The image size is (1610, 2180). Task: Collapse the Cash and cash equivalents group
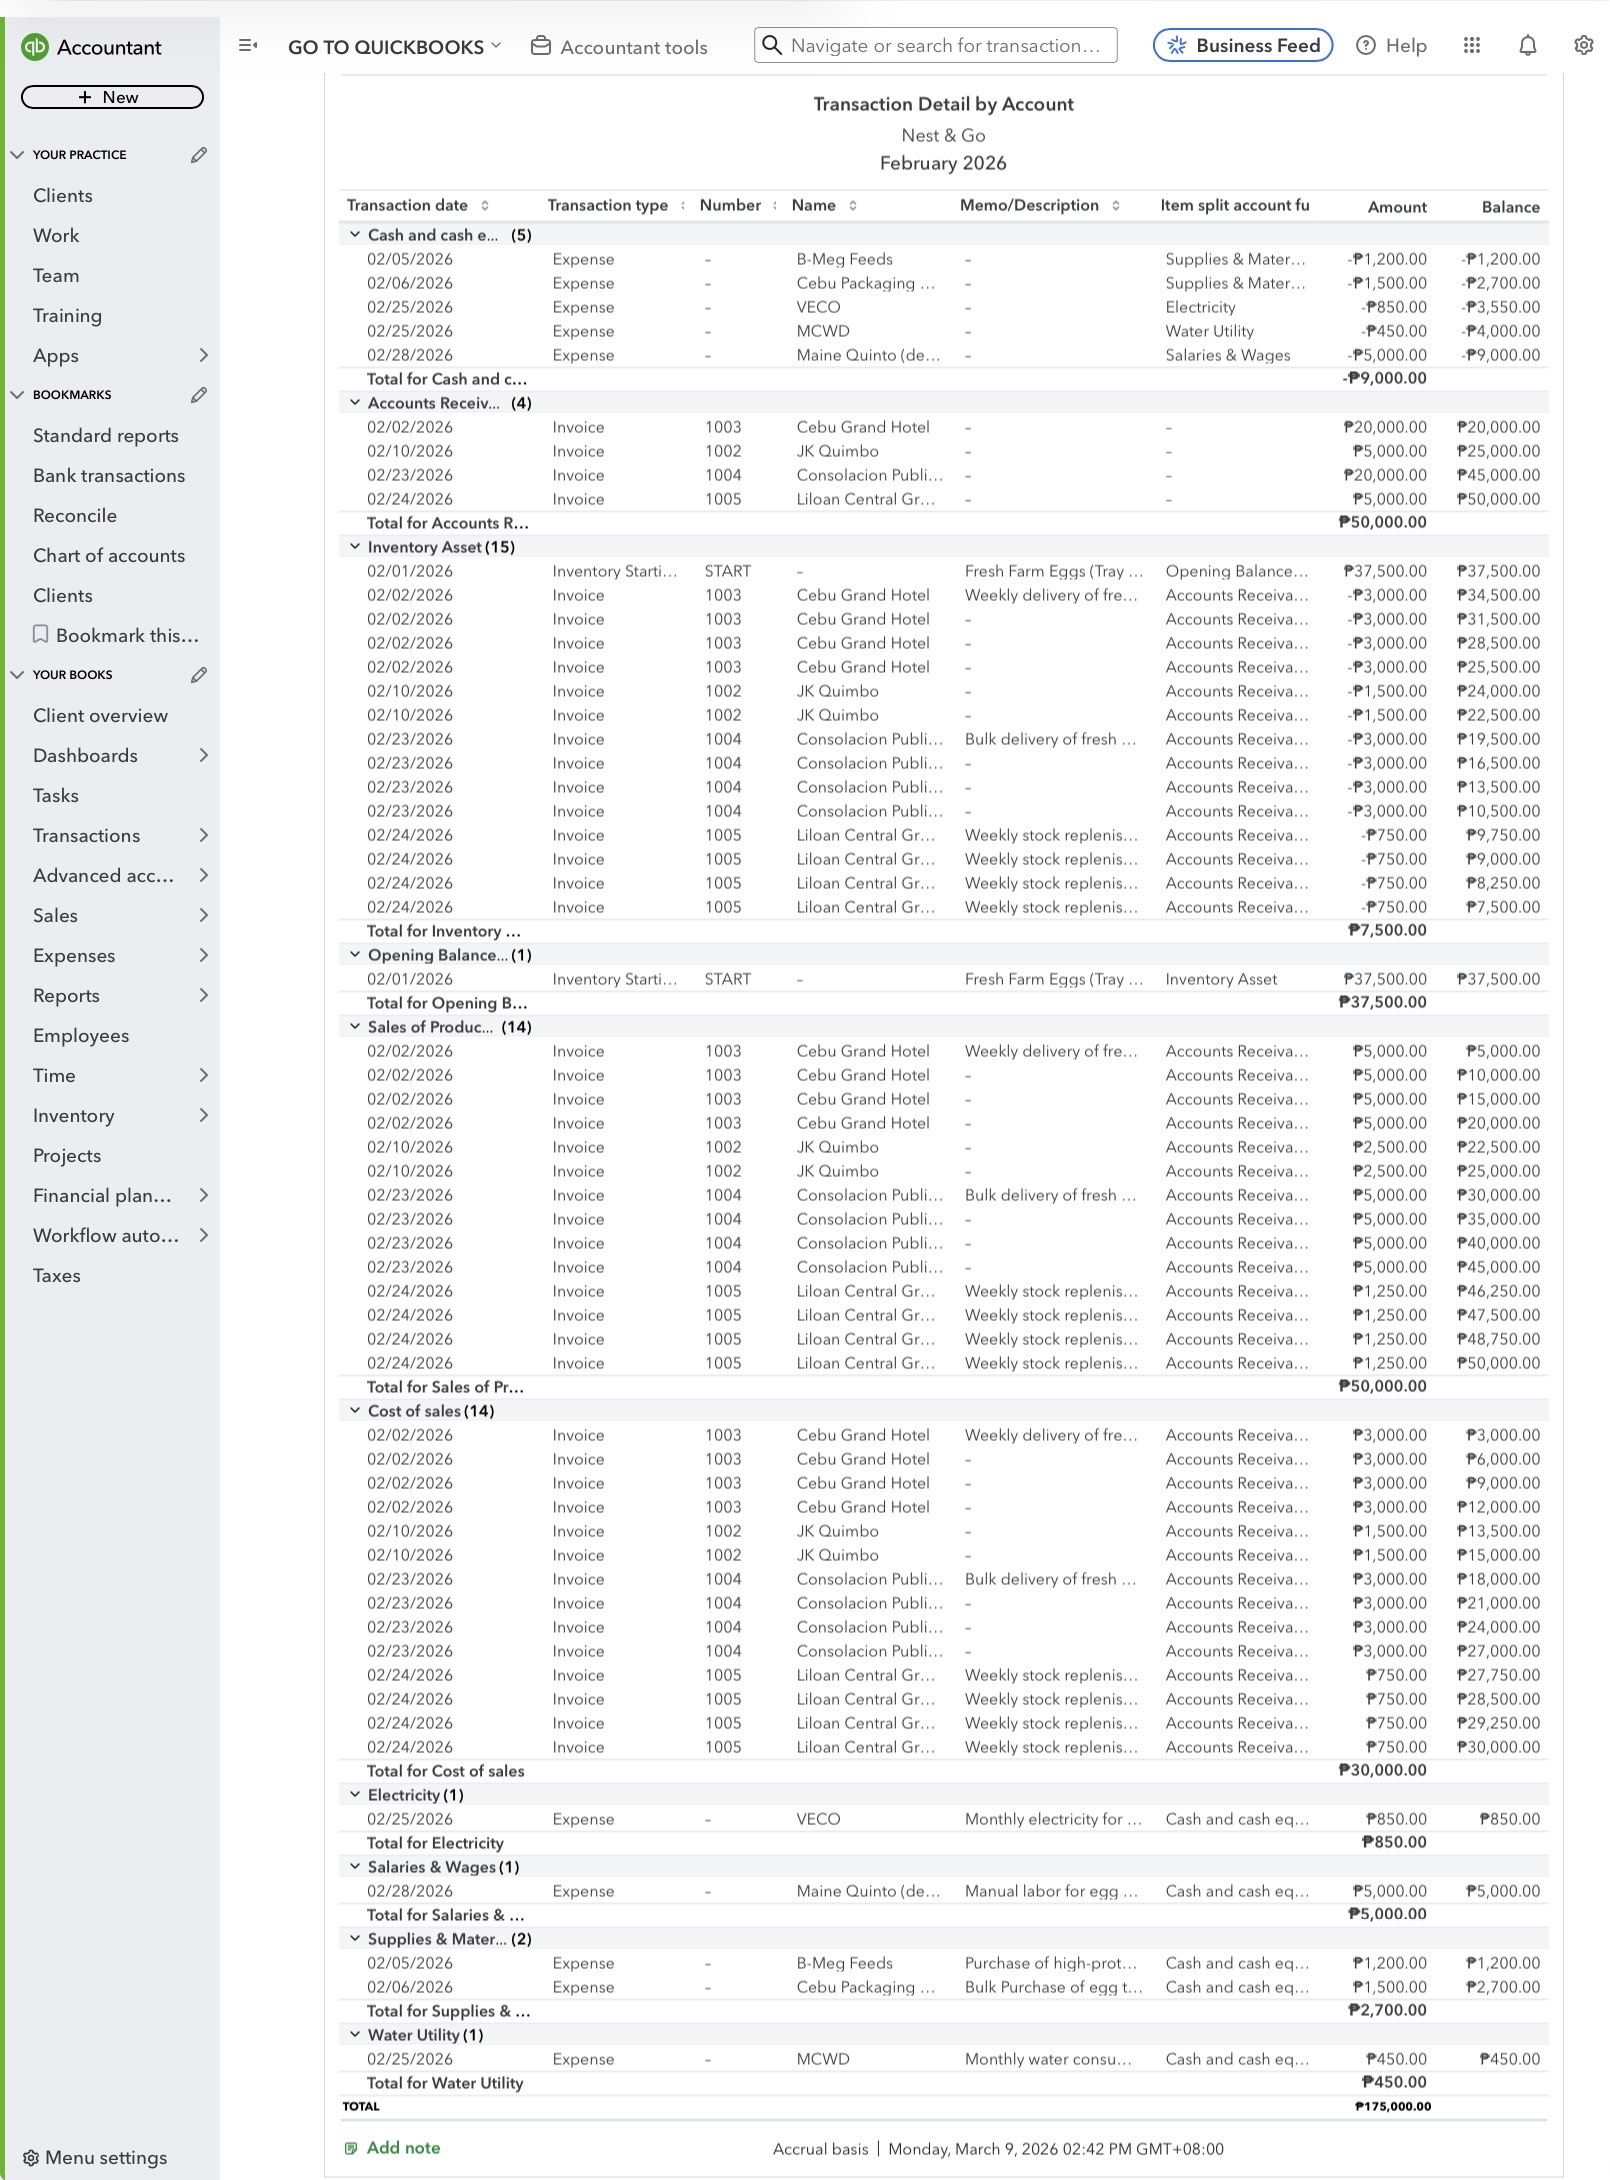pyautogui.click(x=355, y=234)
